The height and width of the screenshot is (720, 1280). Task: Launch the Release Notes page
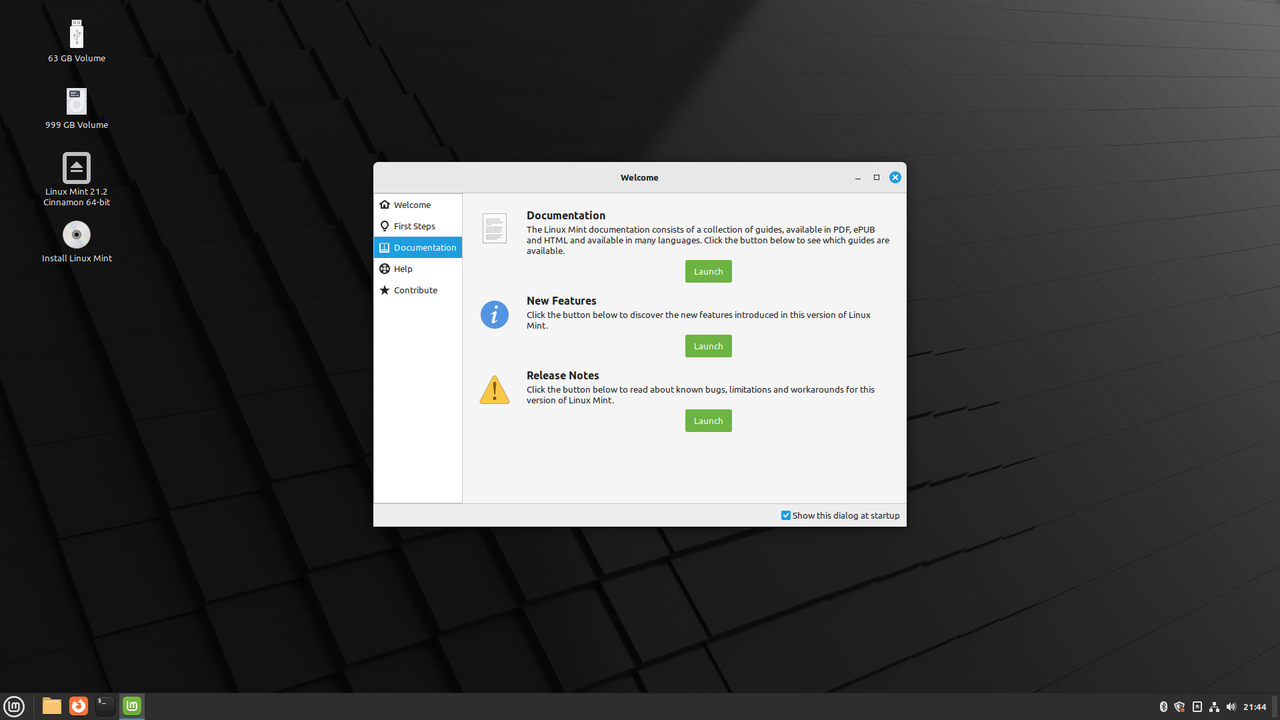click(708, 421)
